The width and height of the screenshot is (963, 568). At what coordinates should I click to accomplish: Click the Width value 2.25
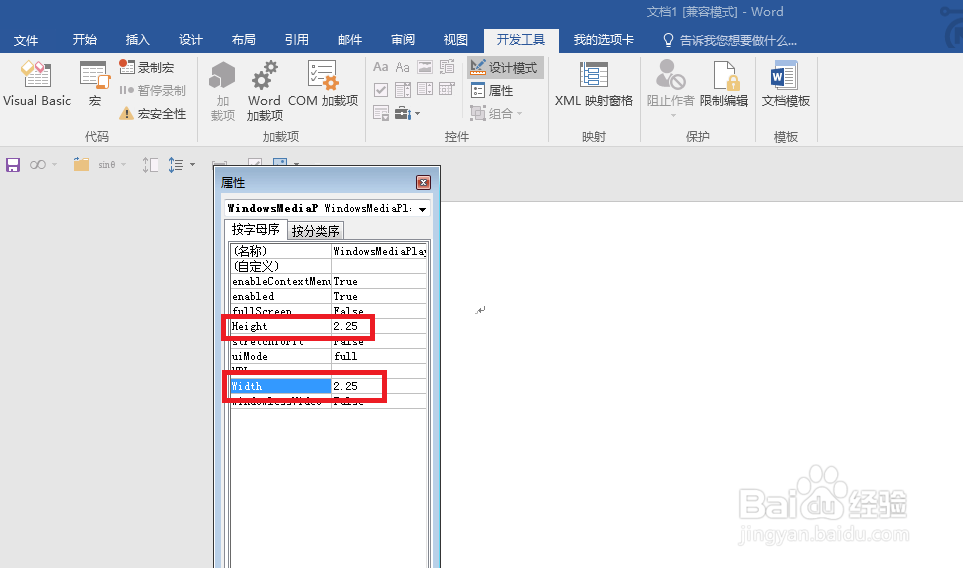pos(345,386)
